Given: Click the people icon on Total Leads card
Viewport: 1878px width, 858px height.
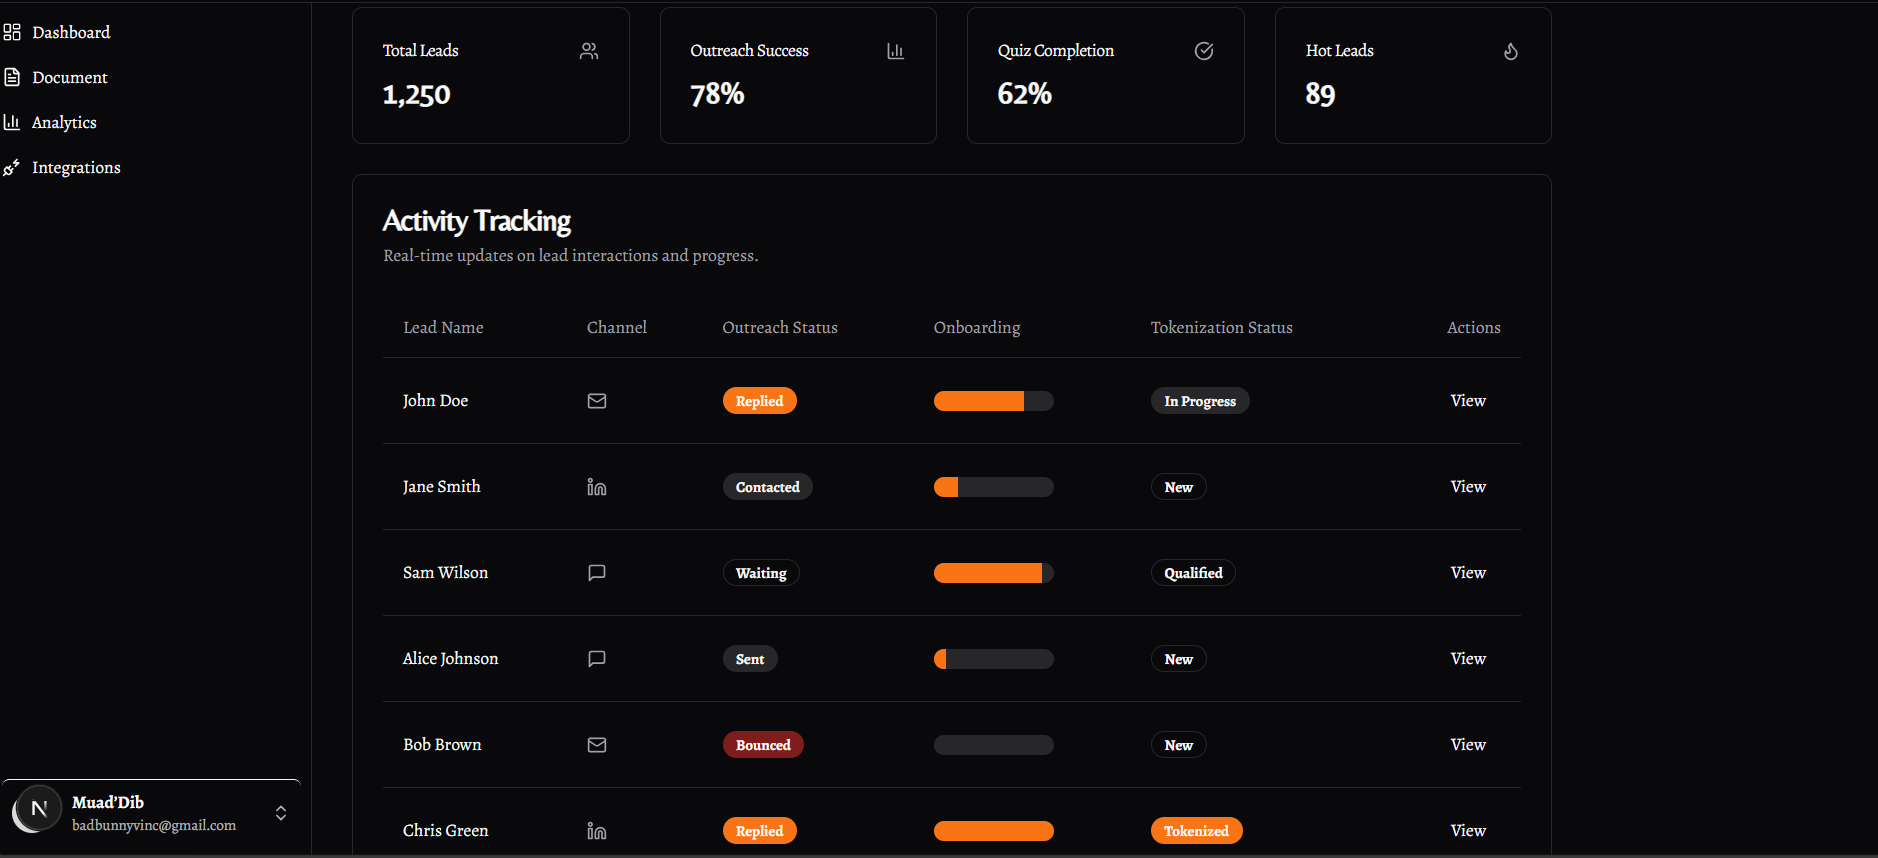Looking at the screenshot, I should tap(589, 51).
